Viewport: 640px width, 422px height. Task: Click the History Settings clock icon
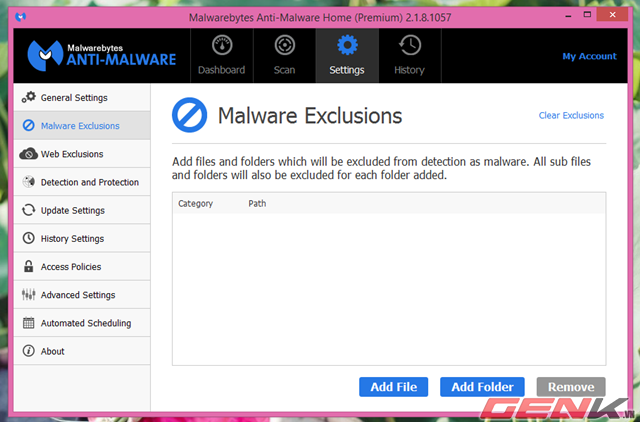click(x=29, y=238)
